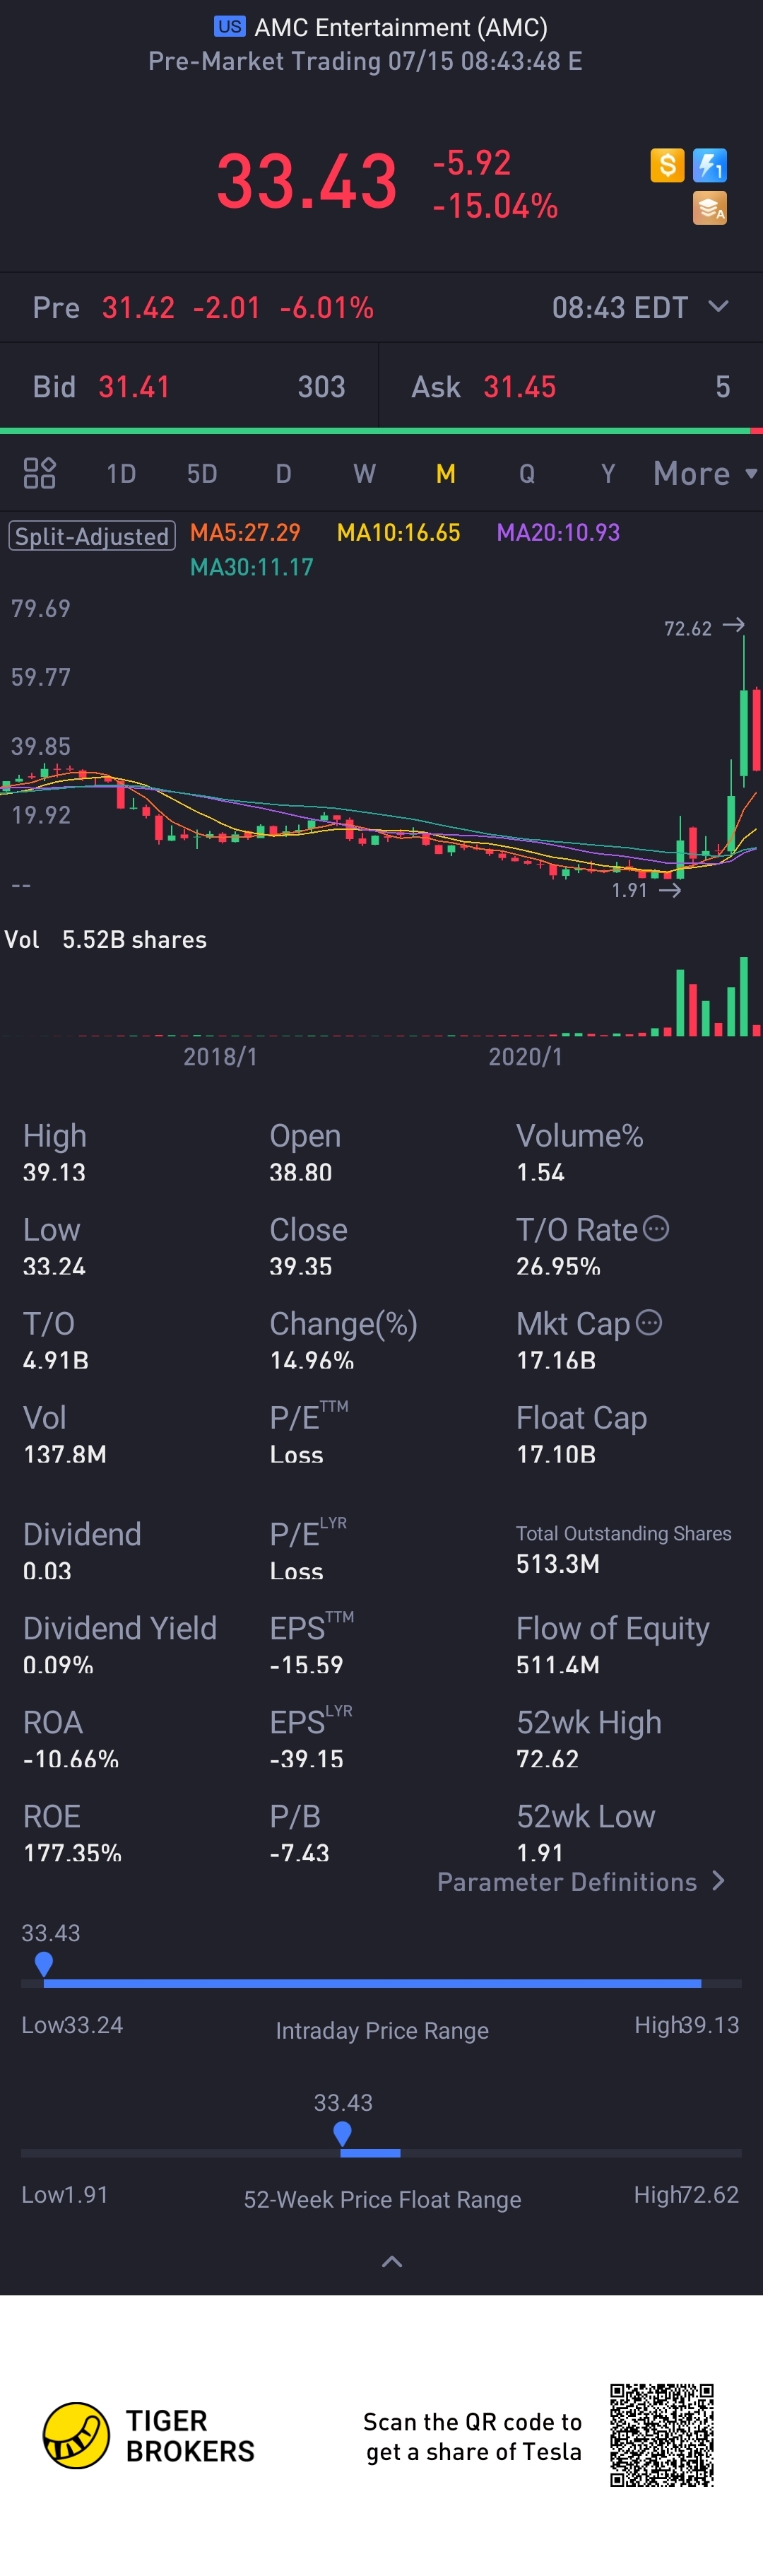Viewport: 763px width, 2576px height.
Task: Switch chart to 1D tab
Action: [121, 473]
